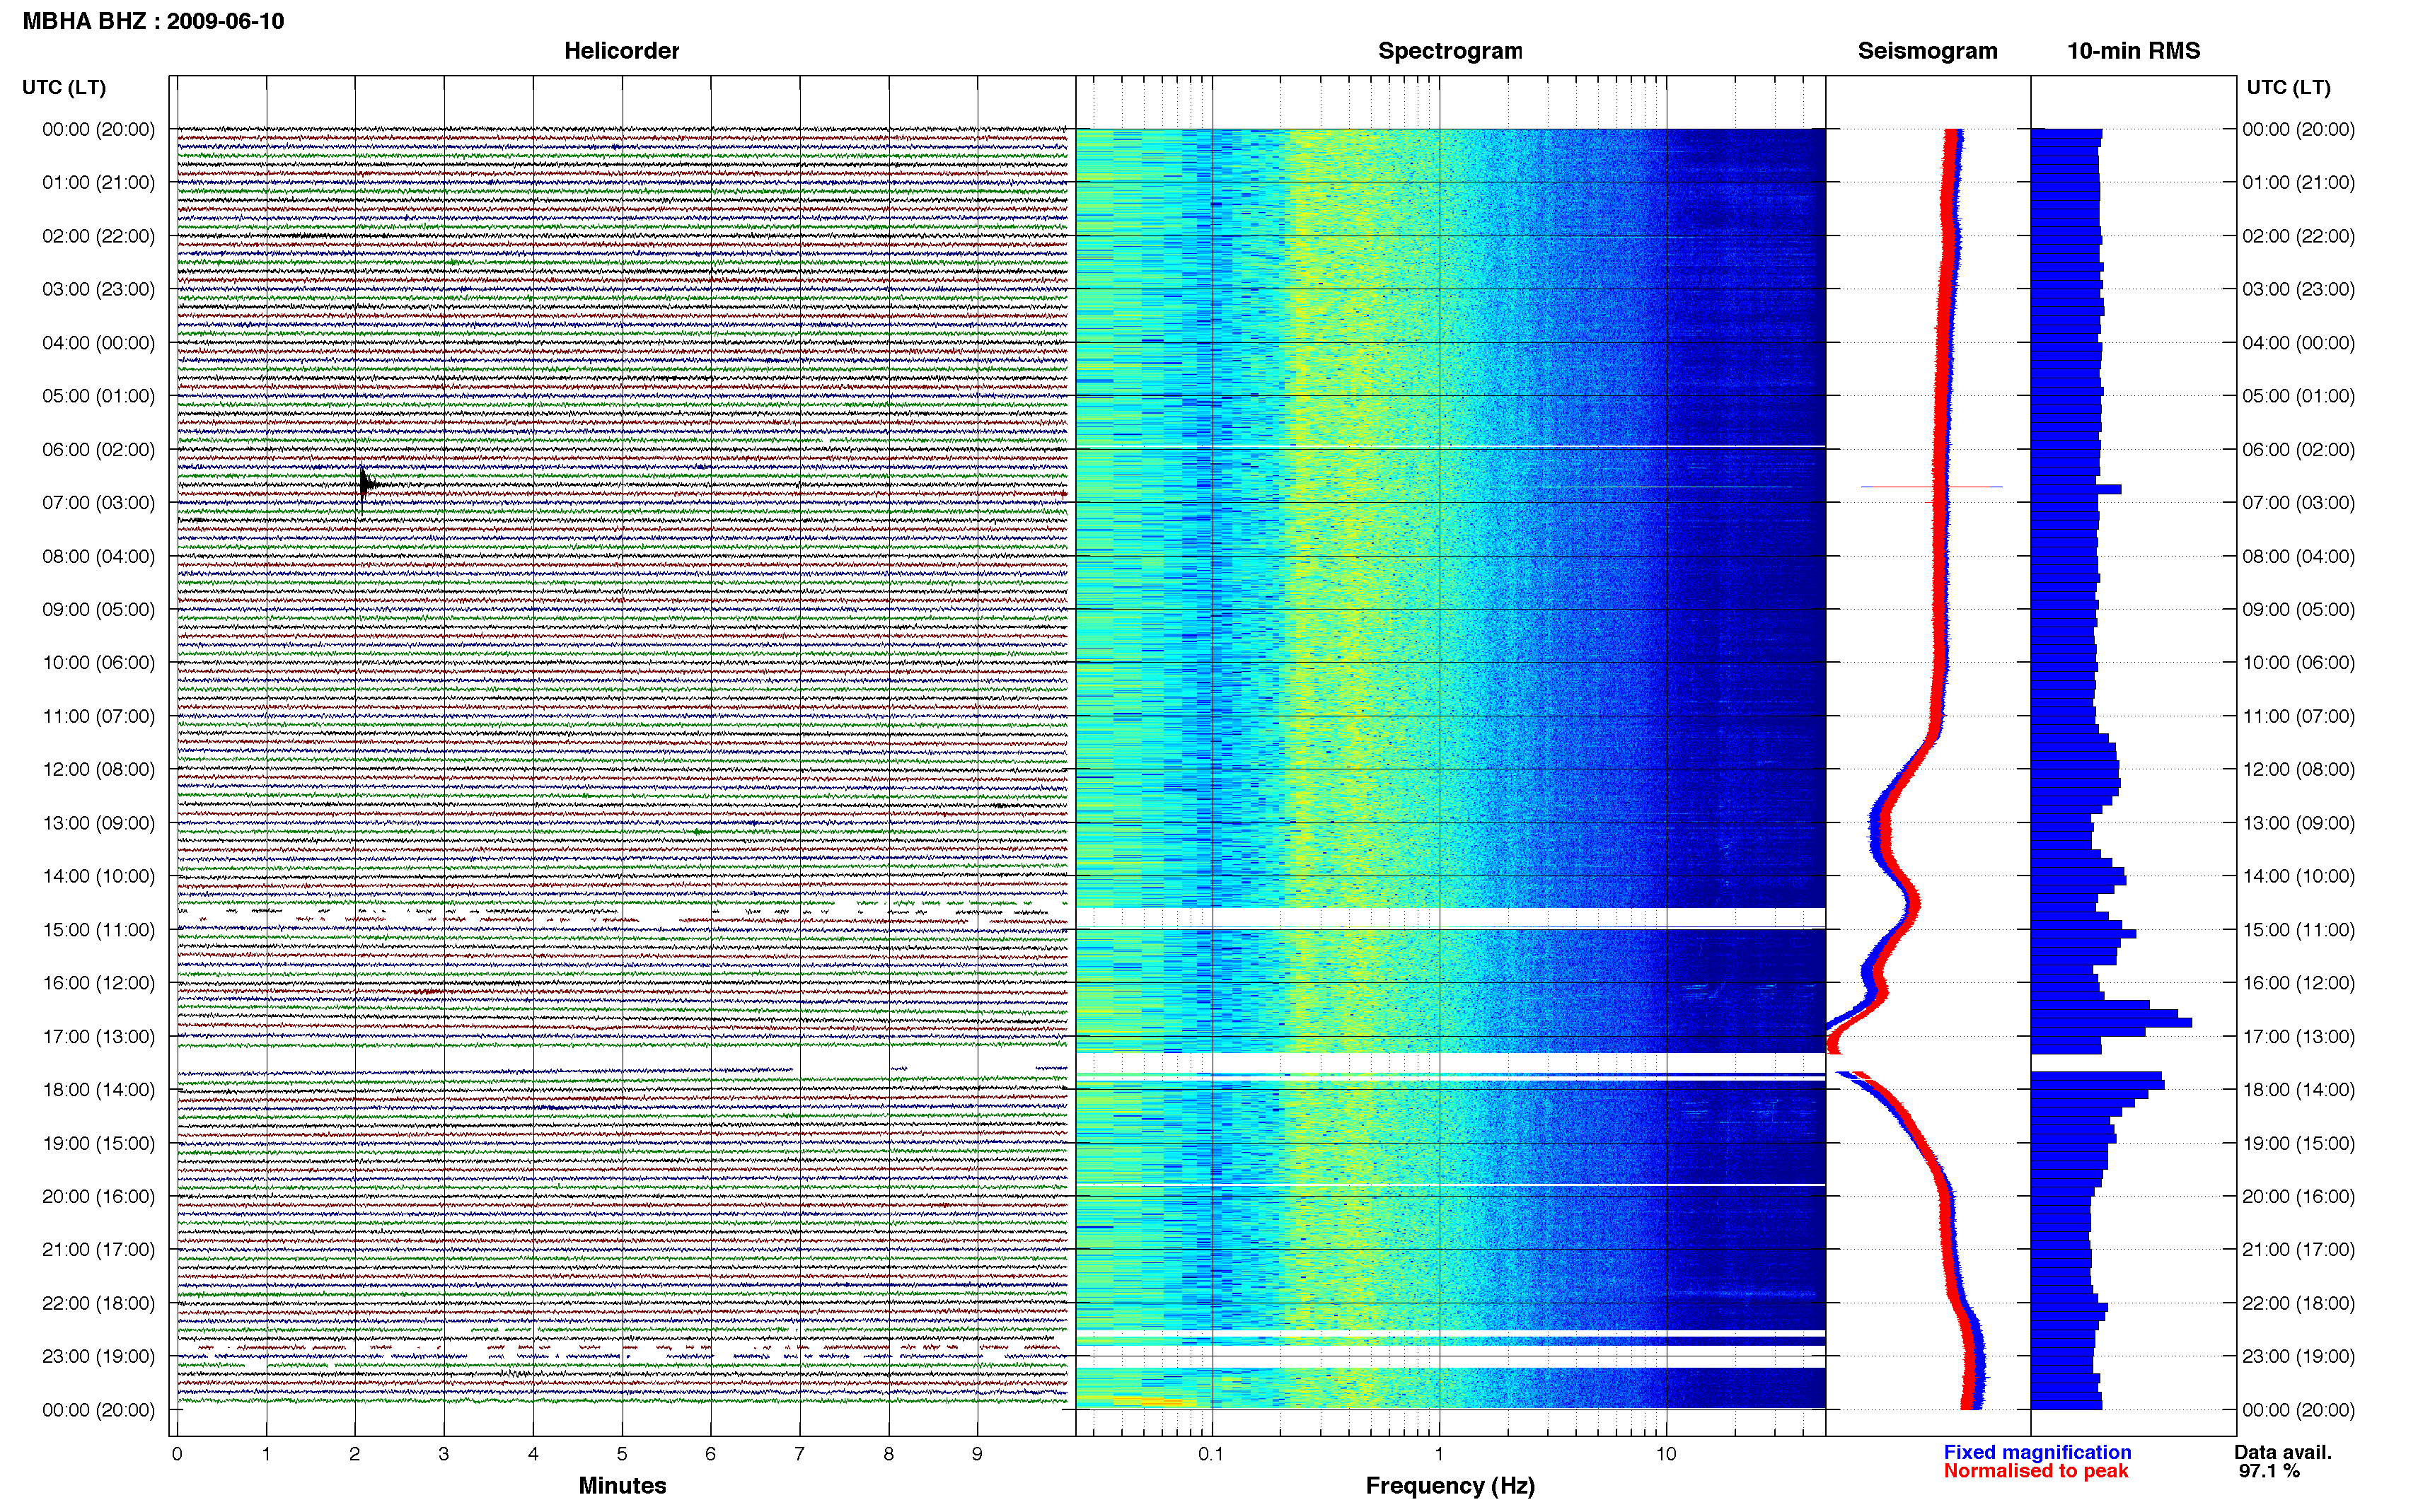Click the tallest RMS bar near 17:00
The width and height of the screenshot is (2418, 1512).
pyautogui.click(x=2111, y=1023)
